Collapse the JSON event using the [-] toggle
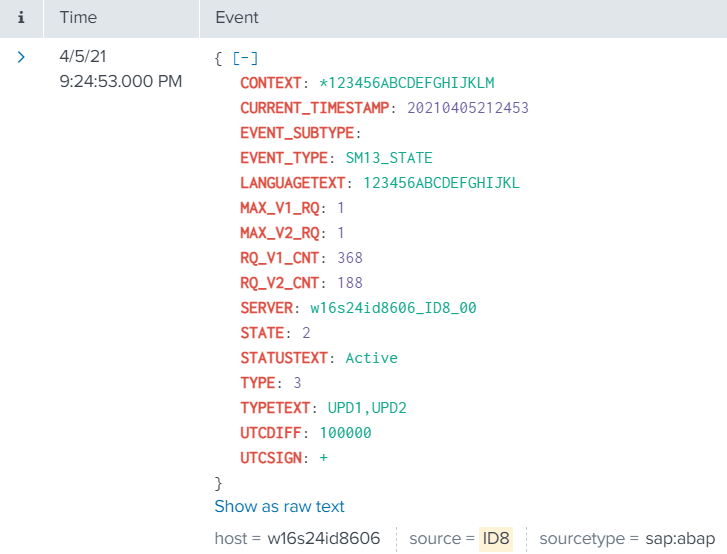 point(244,58)
